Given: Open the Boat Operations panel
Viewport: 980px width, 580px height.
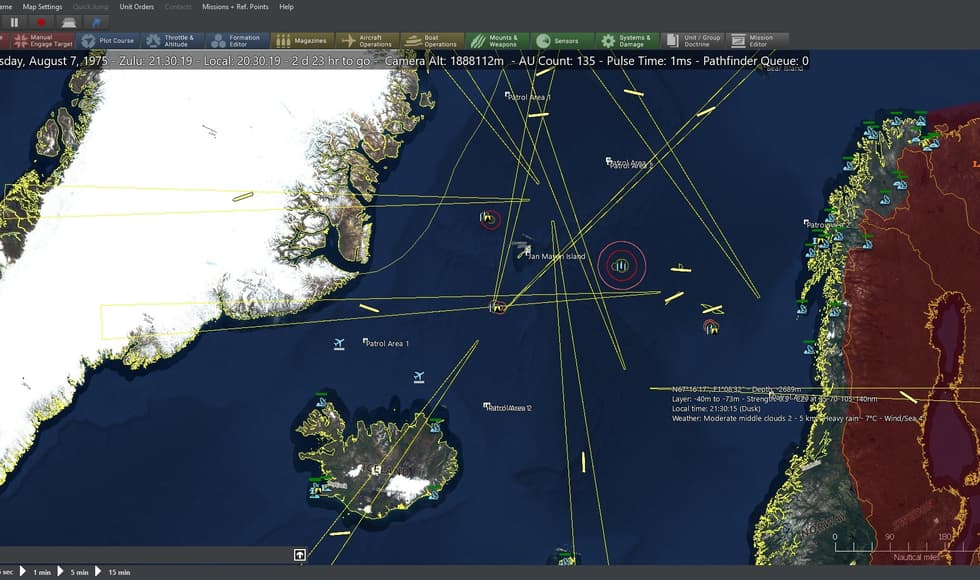Looking at the screenshot, I should pos(432,41).
